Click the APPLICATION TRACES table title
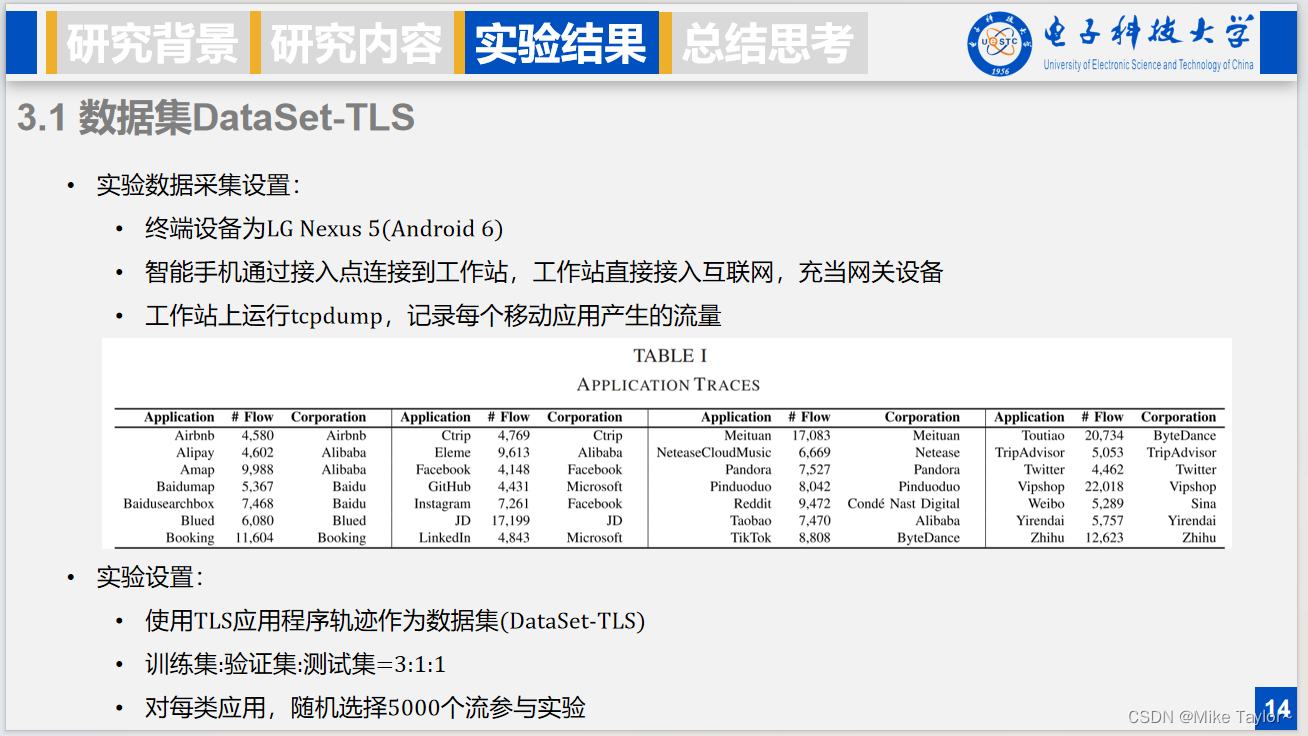The image size is (1308, 736). point(669,385)
